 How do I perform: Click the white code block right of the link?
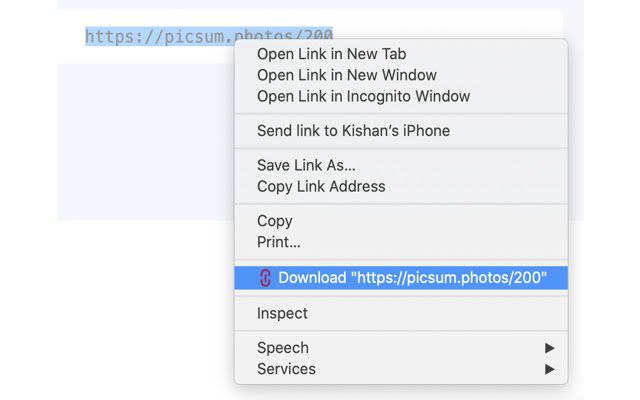450,25
